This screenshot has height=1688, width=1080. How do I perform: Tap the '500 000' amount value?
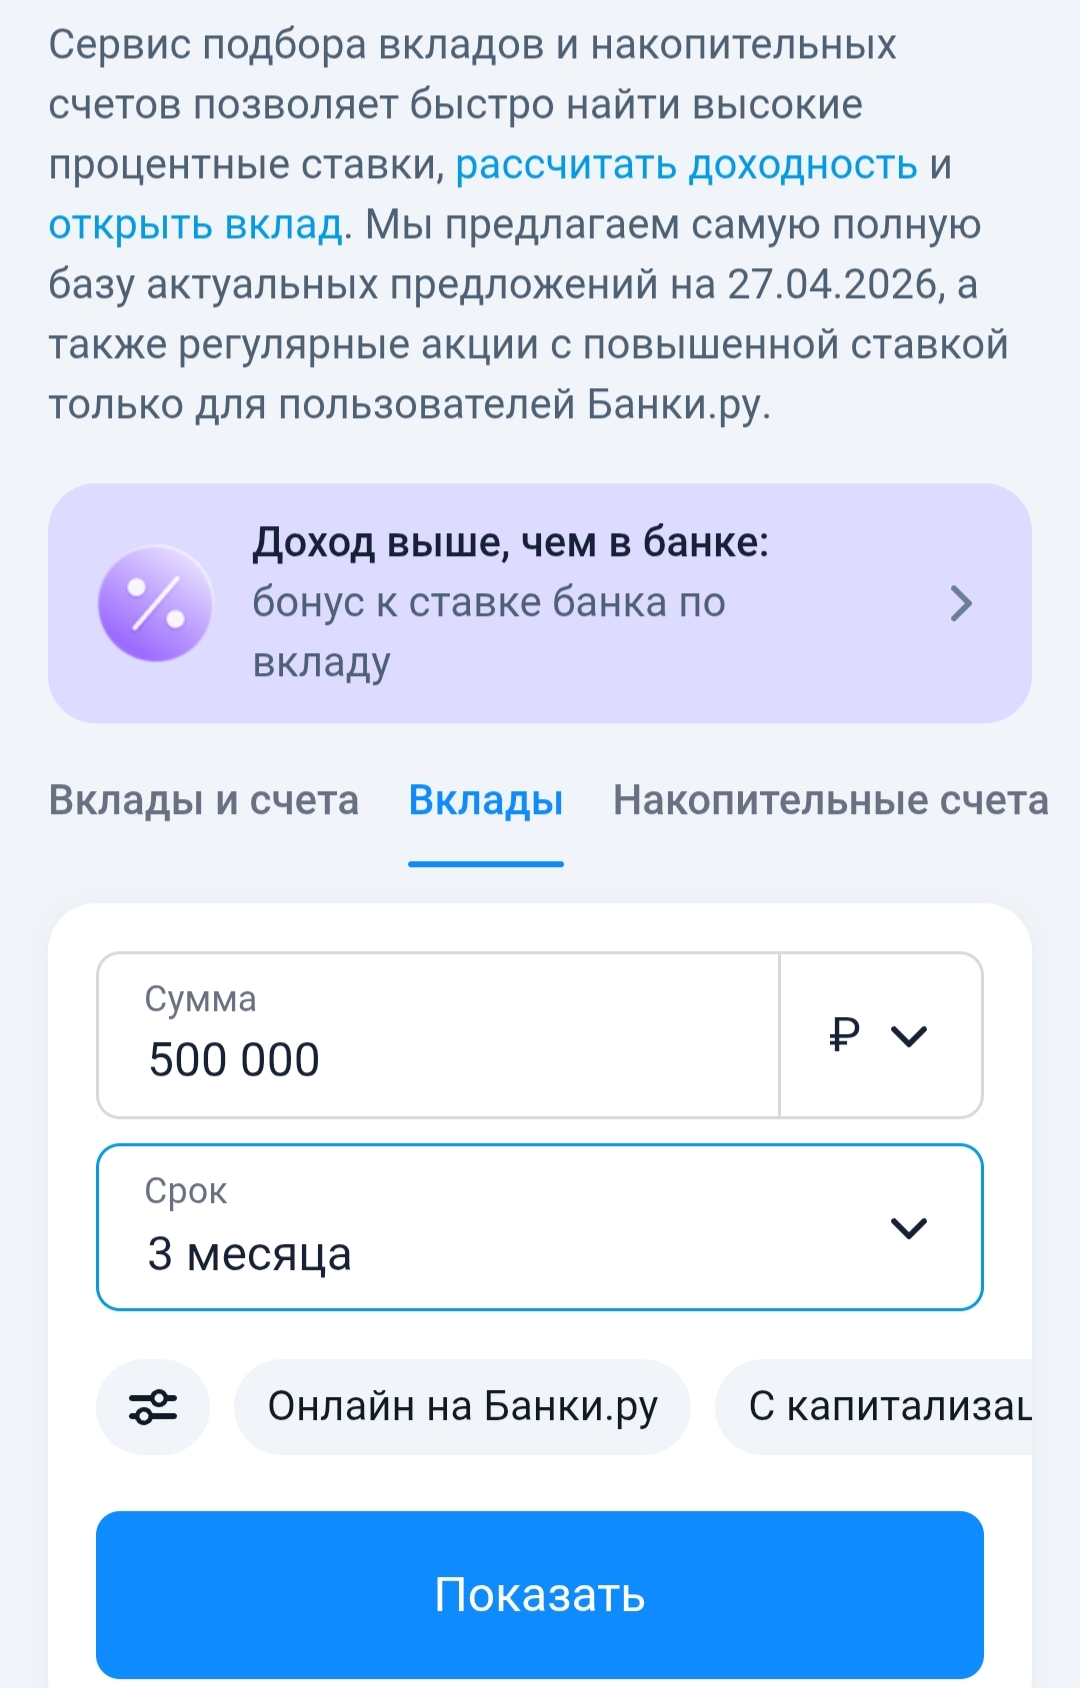pos(234,1060)
